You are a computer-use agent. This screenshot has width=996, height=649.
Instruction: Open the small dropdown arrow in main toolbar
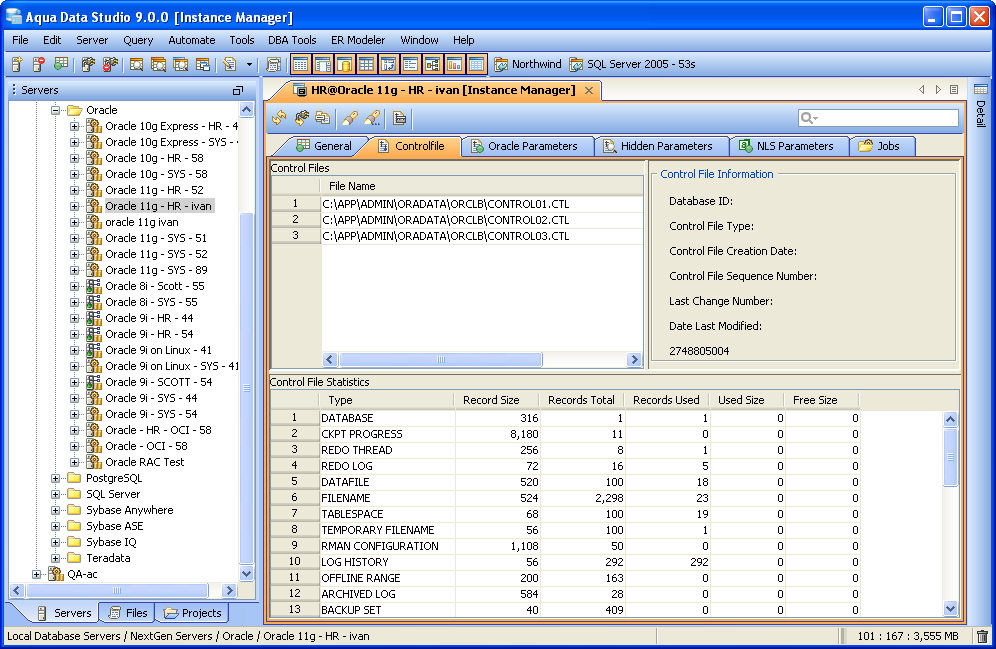point(250,64)
